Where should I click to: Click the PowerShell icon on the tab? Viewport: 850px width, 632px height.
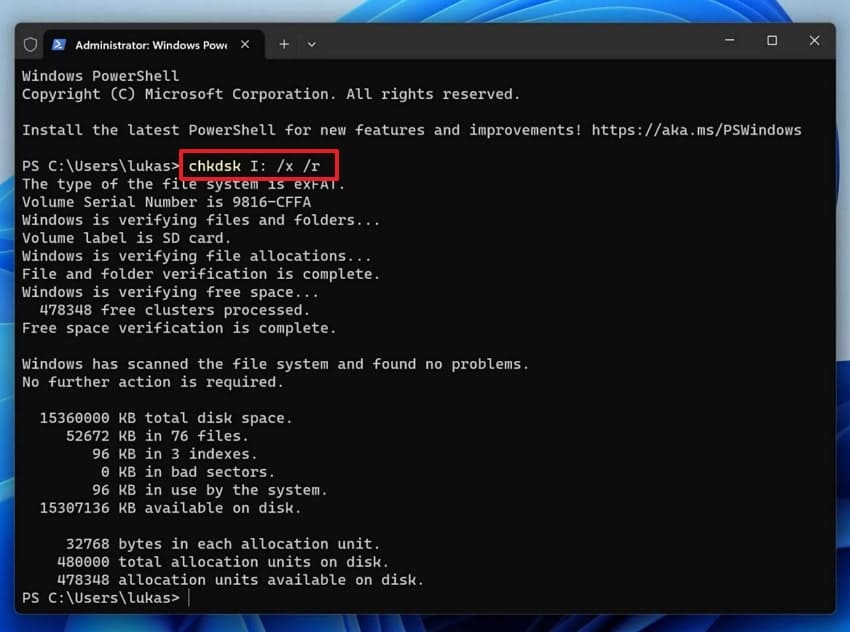(59, 44)
